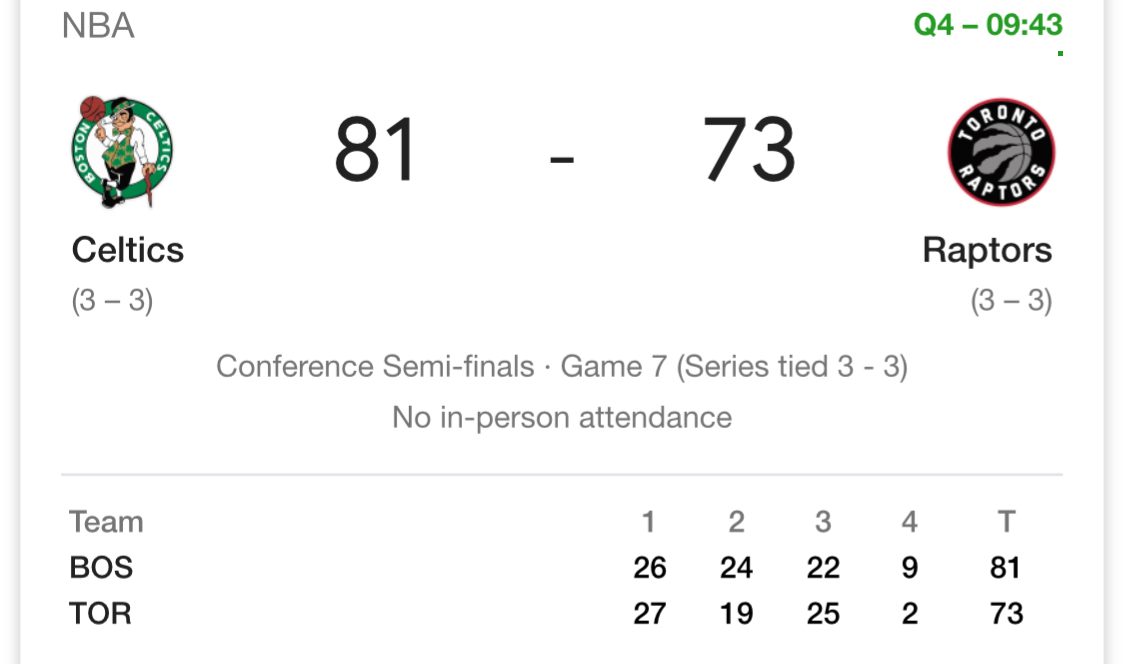Select the Raptors (3 – 3) series record

(1011, 300)
